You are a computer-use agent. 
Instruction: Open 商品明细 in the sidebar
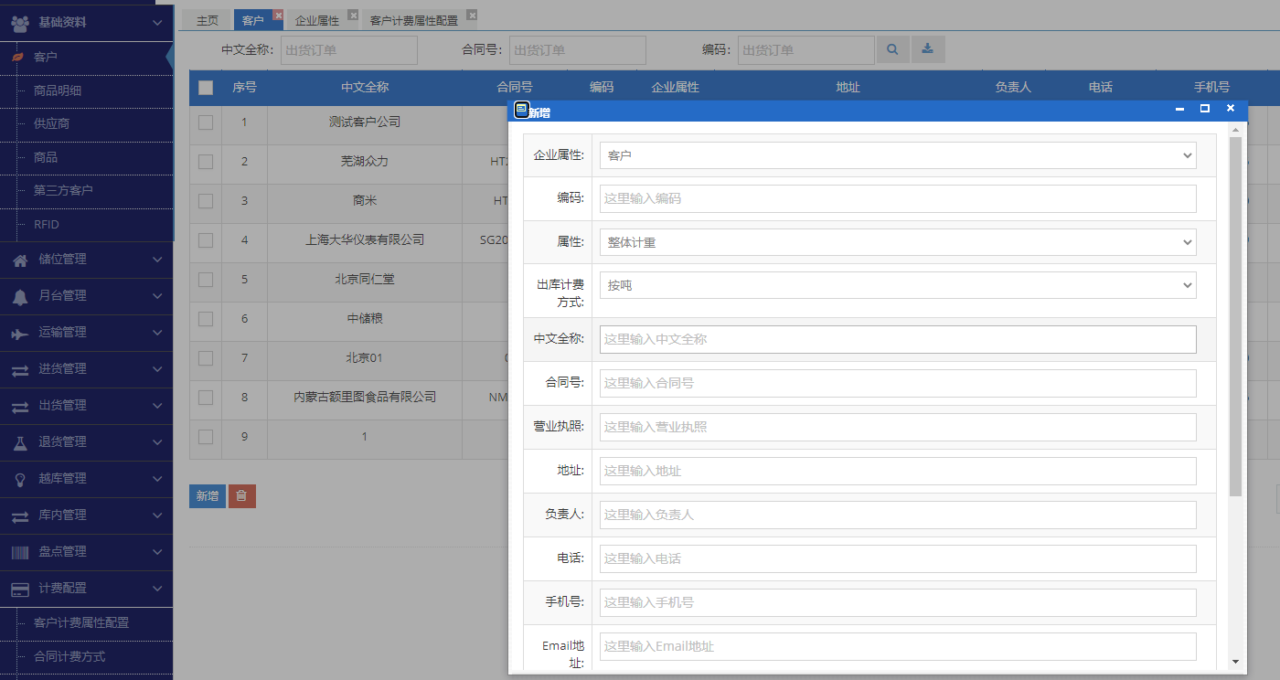pyautogui.click(x=58, y=91)
